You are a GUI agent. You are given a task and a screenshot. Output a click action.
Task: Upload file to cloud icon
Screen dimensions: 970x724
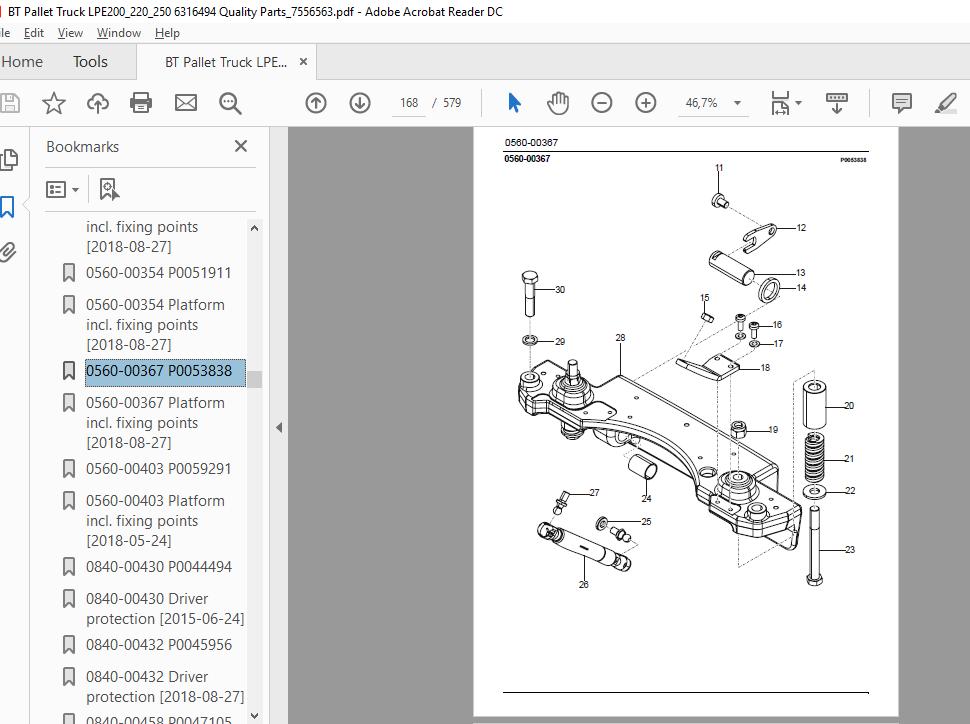pos(98,103)
